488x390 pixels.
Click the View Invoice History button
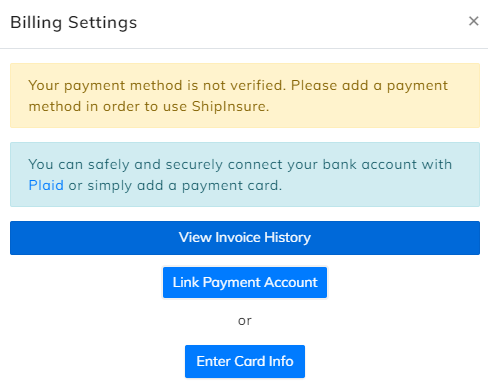(245, 238)
